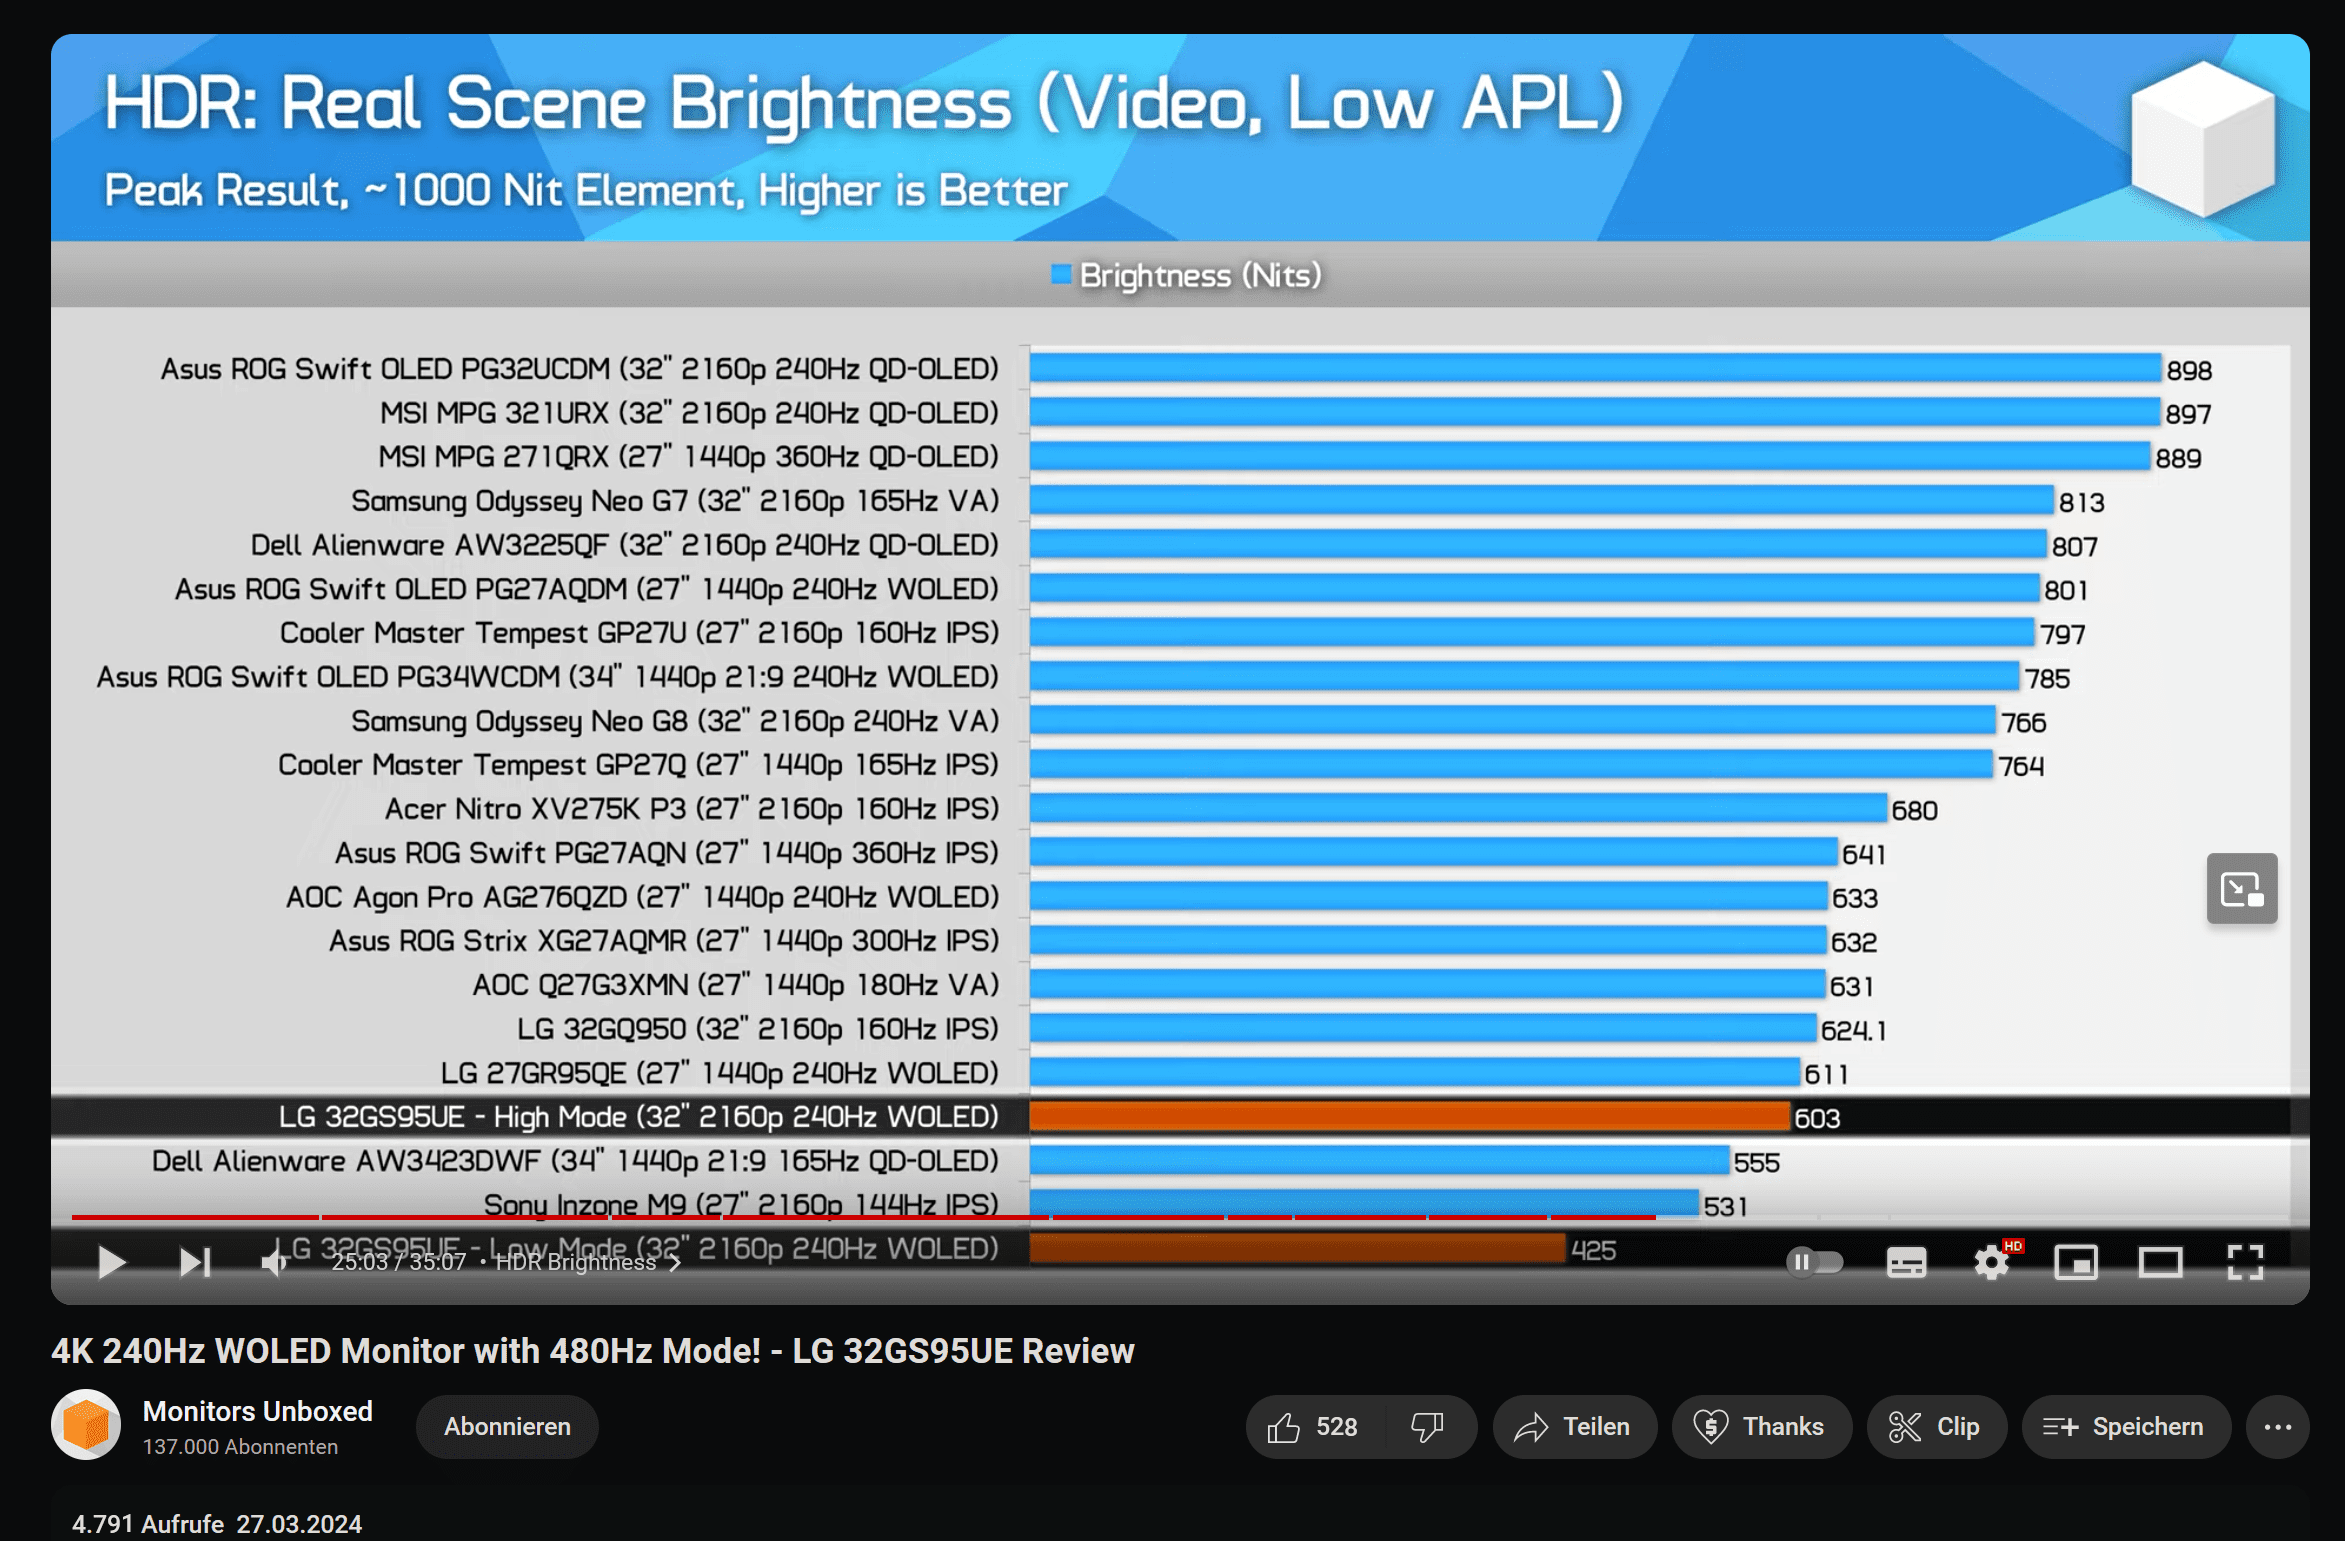Image resolution: width=2345 pixels, height=1541 pixels.
Task: Like the video with 528 likes
Action: (1314, 1427)
